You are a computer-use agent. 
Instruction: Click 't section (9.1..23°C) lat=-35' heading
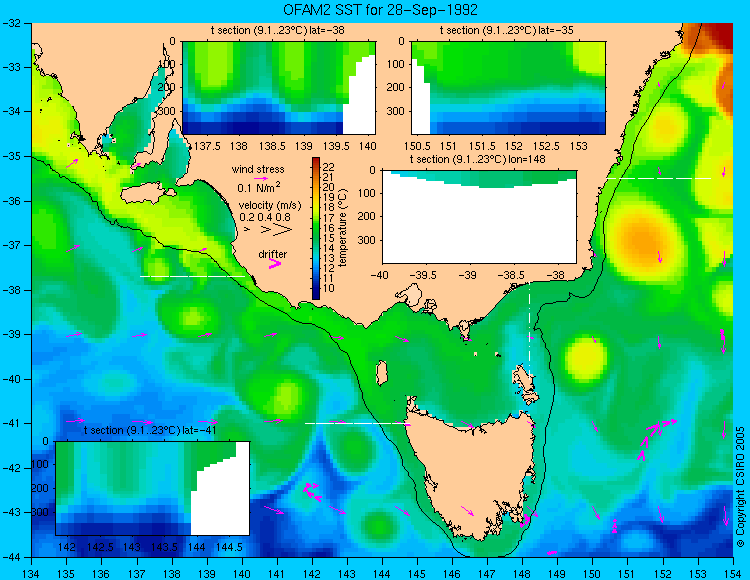507,31
